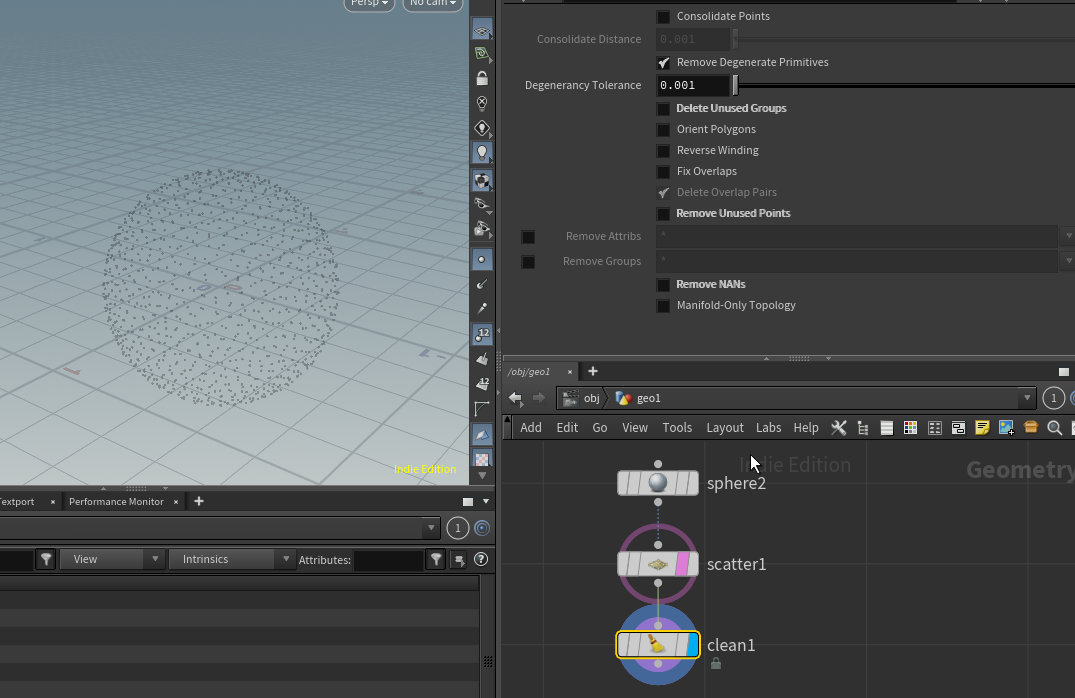Select the scatter1 node
This screenshot has height=698, width=1075.
pyautogui.click(x=657, y=564)
